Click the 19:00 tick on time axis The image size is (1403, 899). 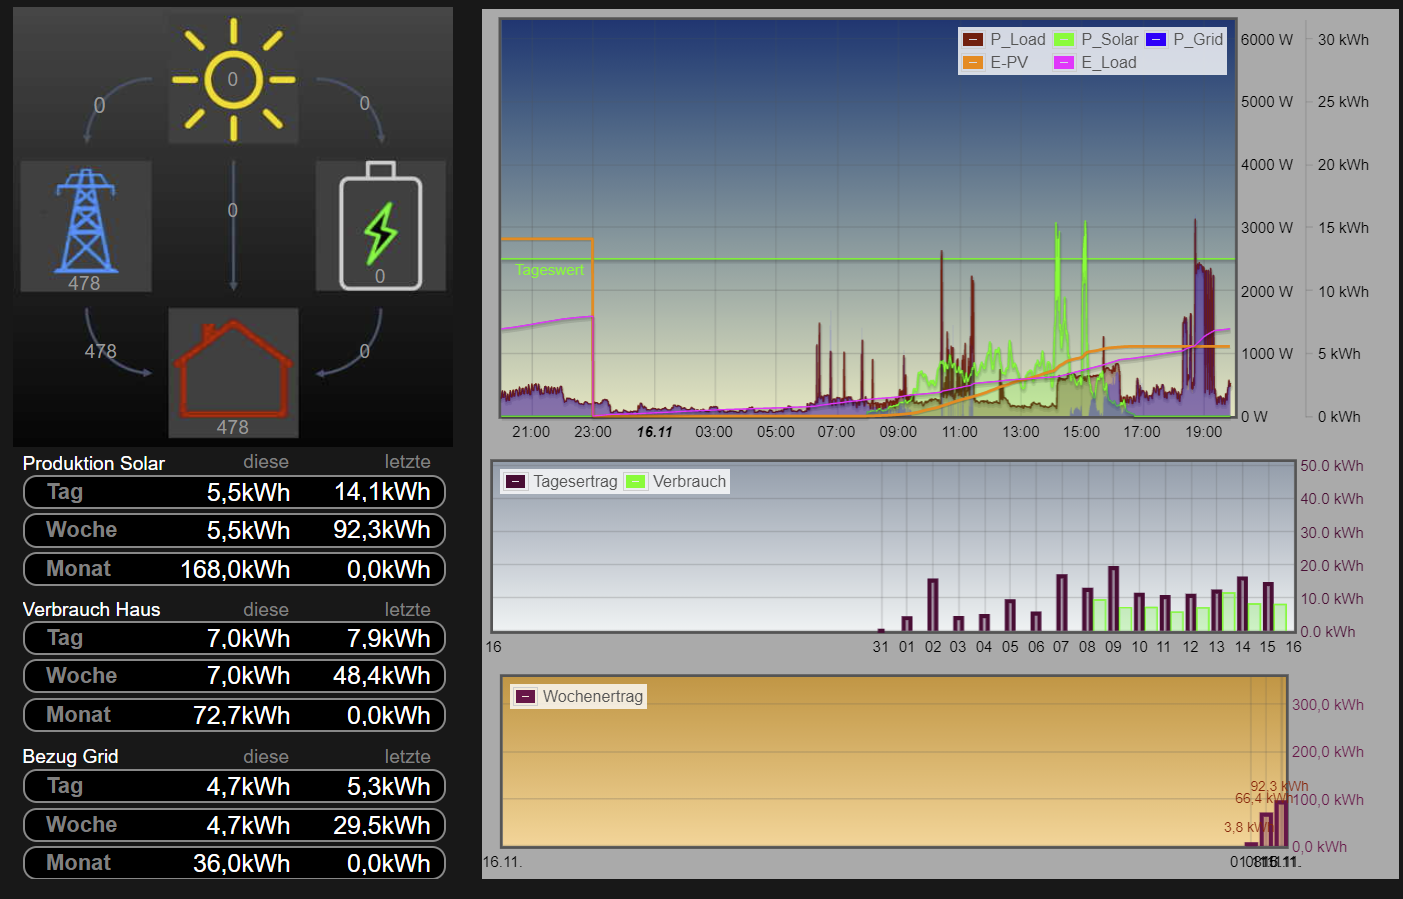click(x=1203, y=432)
